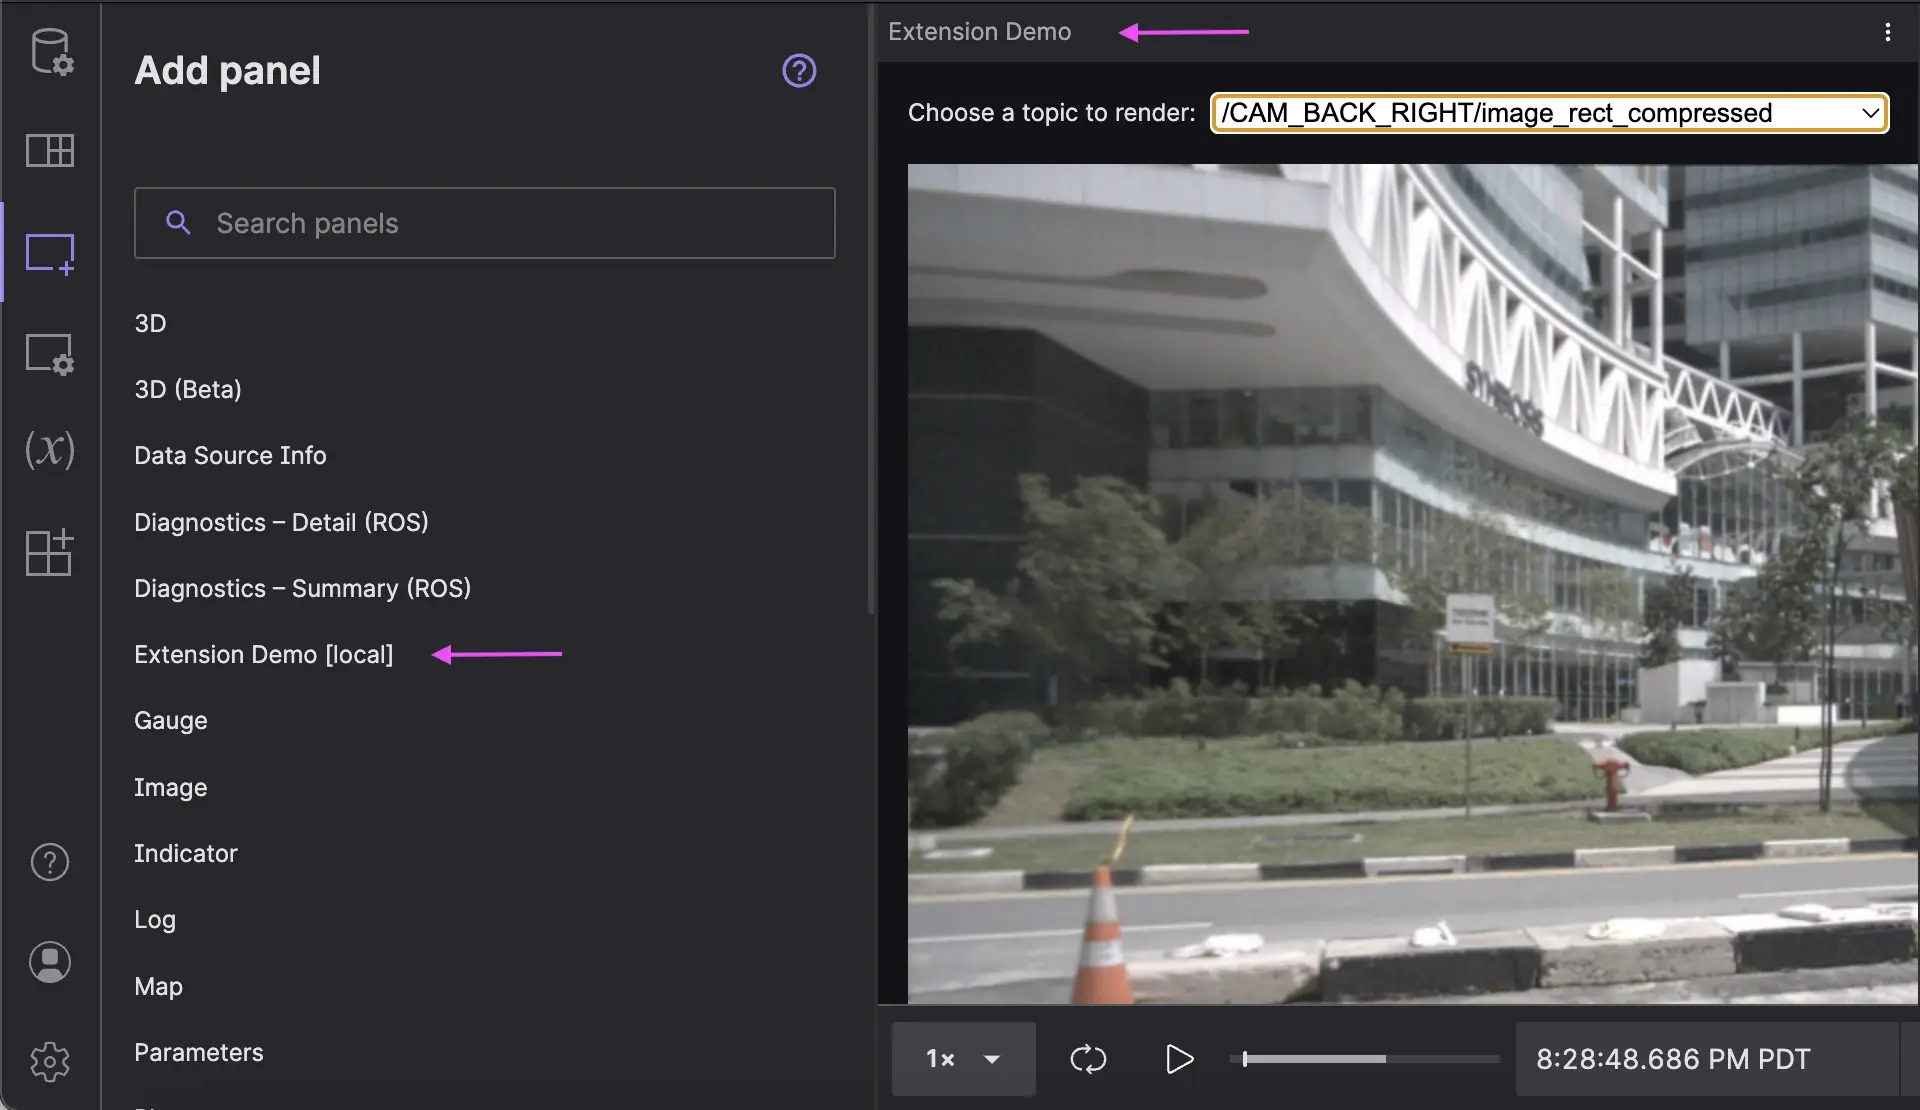Click the account profile icon
The height and width of the screenshot is (1110, 1920).
click(x=50, y=962)
